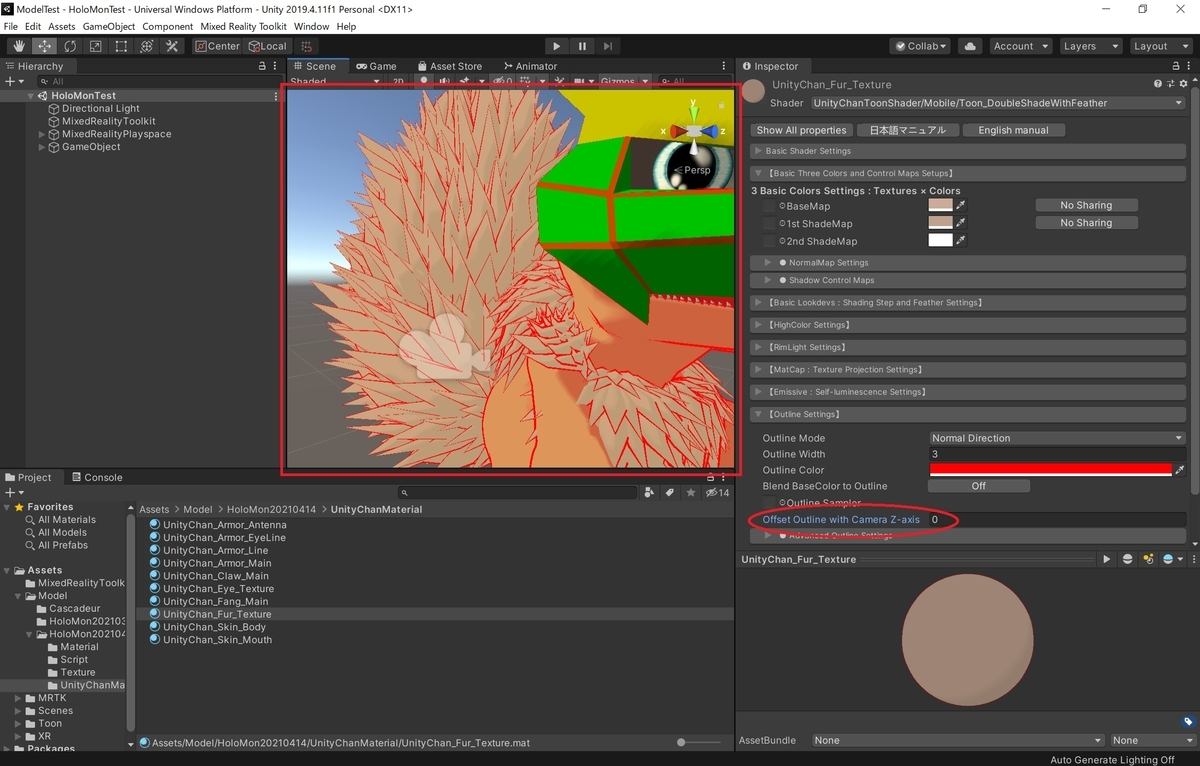Screen dimensions: 1200x766
Task: Select the Rect tool
Action: [121, 46]
